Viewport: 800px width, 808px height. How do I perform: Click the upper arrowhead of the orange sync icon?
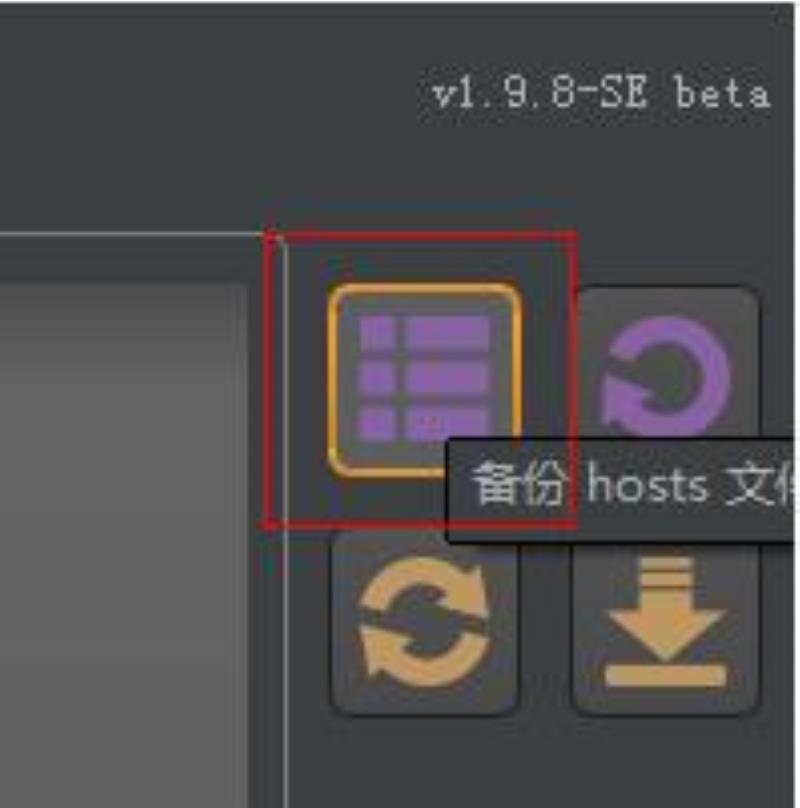472,585
